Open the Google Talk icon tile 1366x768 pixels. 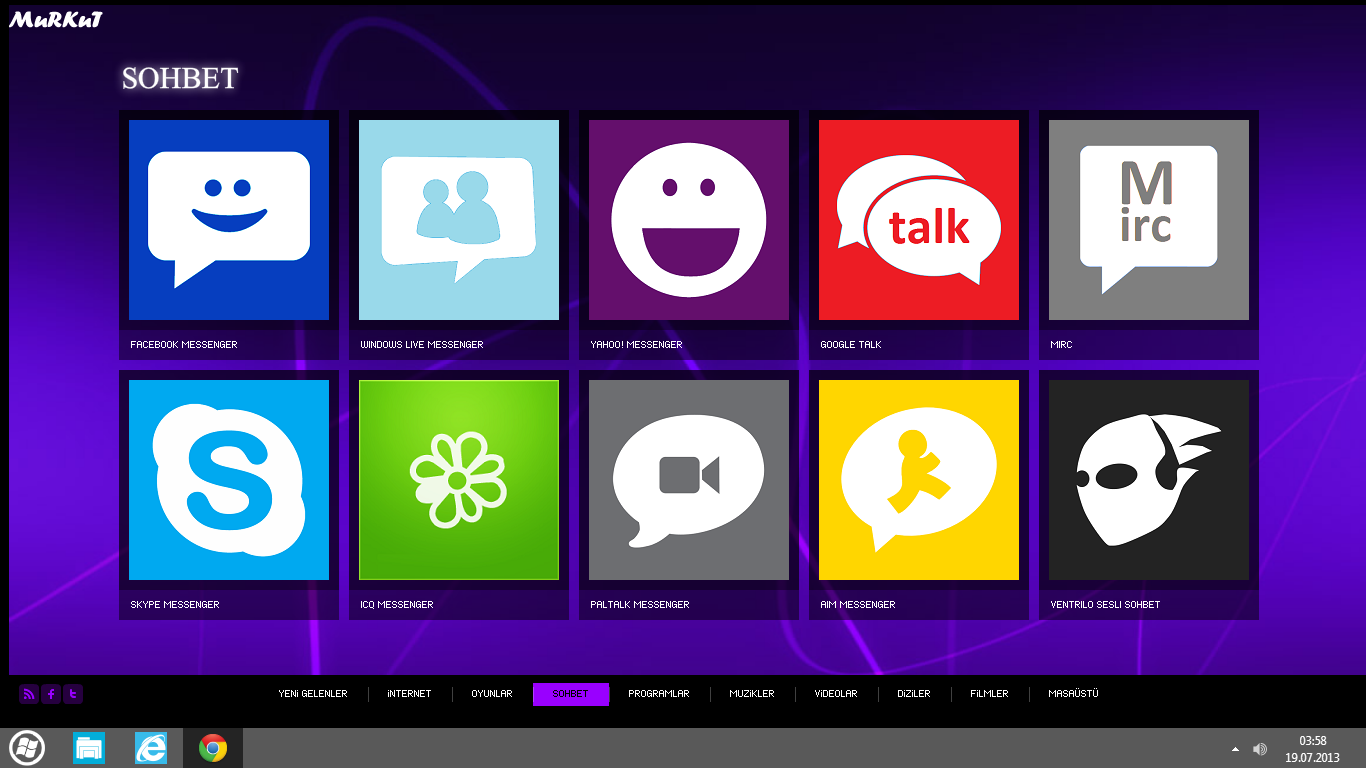919,220
